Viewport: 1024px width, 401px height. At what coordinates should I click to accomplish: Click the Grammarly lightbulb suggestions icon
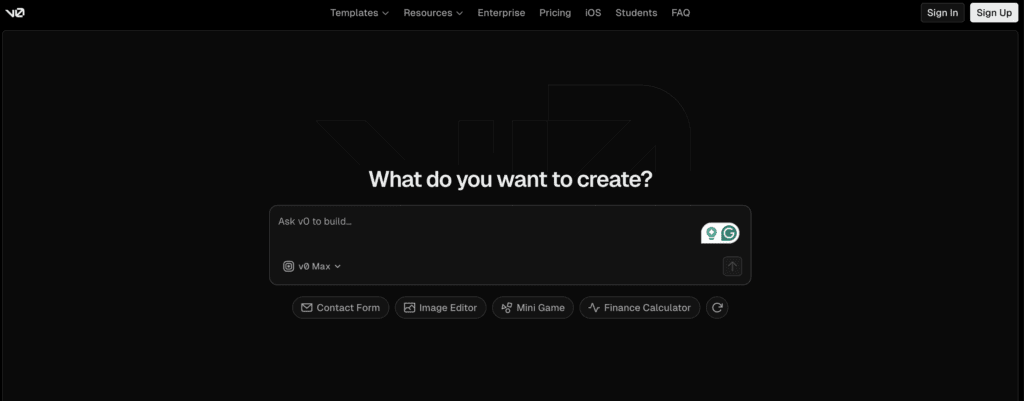(711, 233)
